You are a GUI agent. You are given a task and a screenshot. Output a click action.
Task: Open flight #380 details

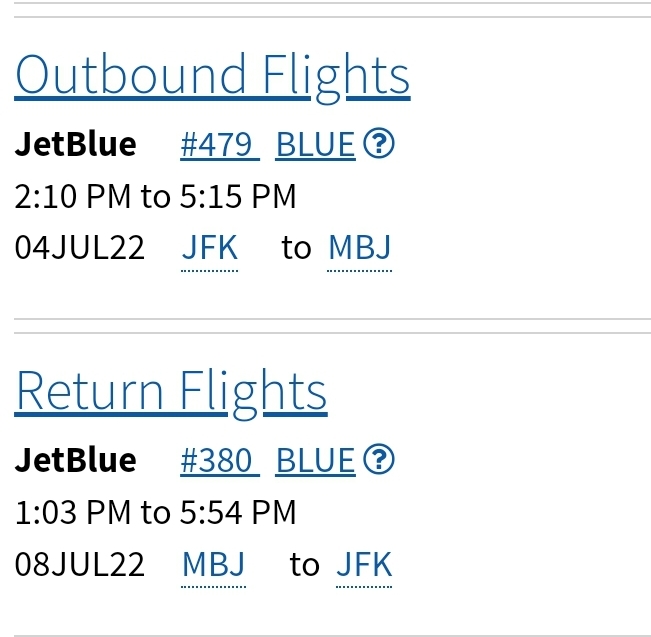[219, 461]
